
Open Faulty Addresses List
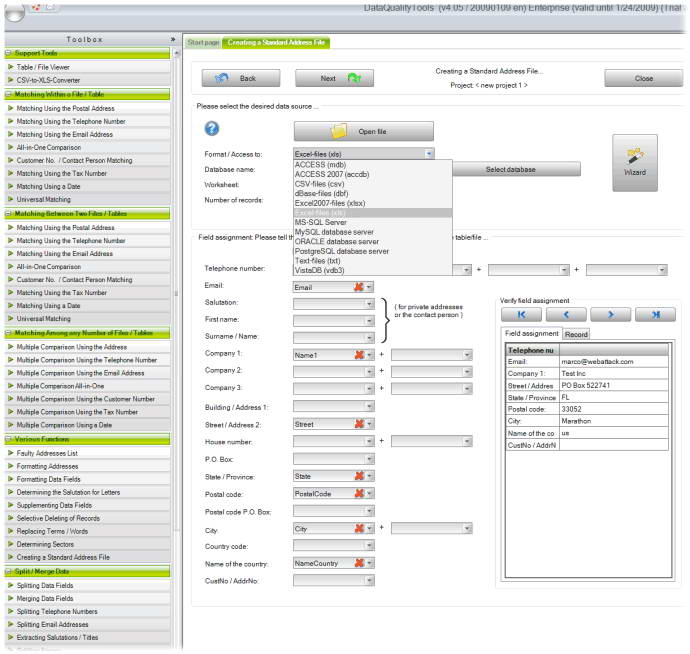click(87, 453)
